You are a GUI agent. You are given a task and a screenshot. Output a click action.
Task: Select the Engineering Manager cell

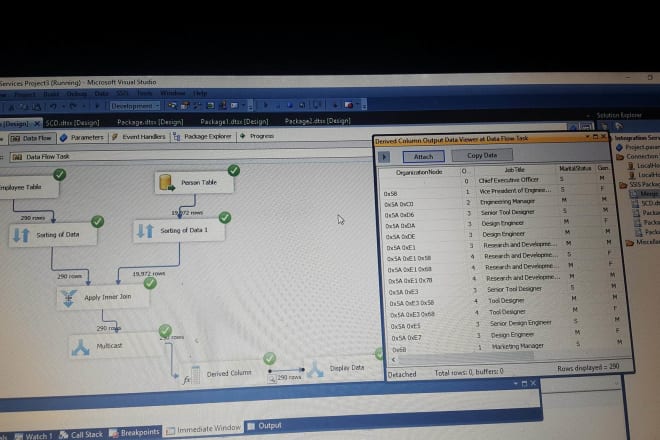click(x=508, y=202)
